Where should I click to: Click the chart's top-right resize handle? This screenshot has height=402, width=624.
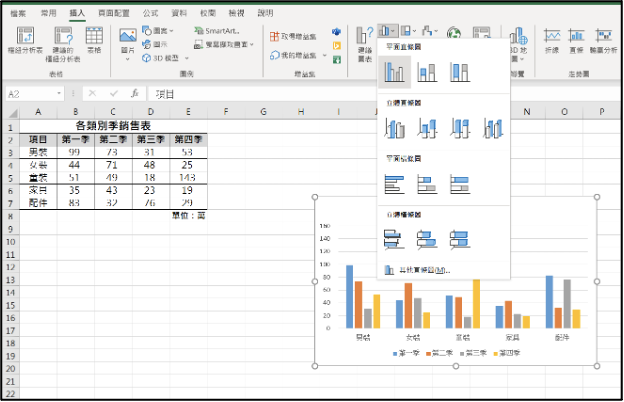tap(597, 197)
